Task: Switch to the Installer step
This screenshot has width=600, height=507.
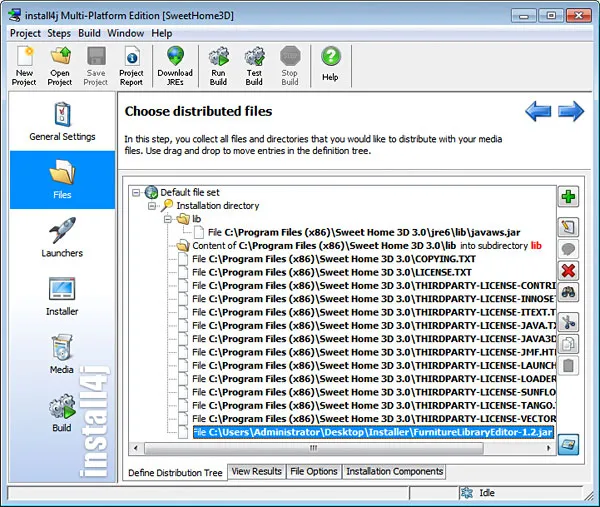Action: [x=62, y=297]
